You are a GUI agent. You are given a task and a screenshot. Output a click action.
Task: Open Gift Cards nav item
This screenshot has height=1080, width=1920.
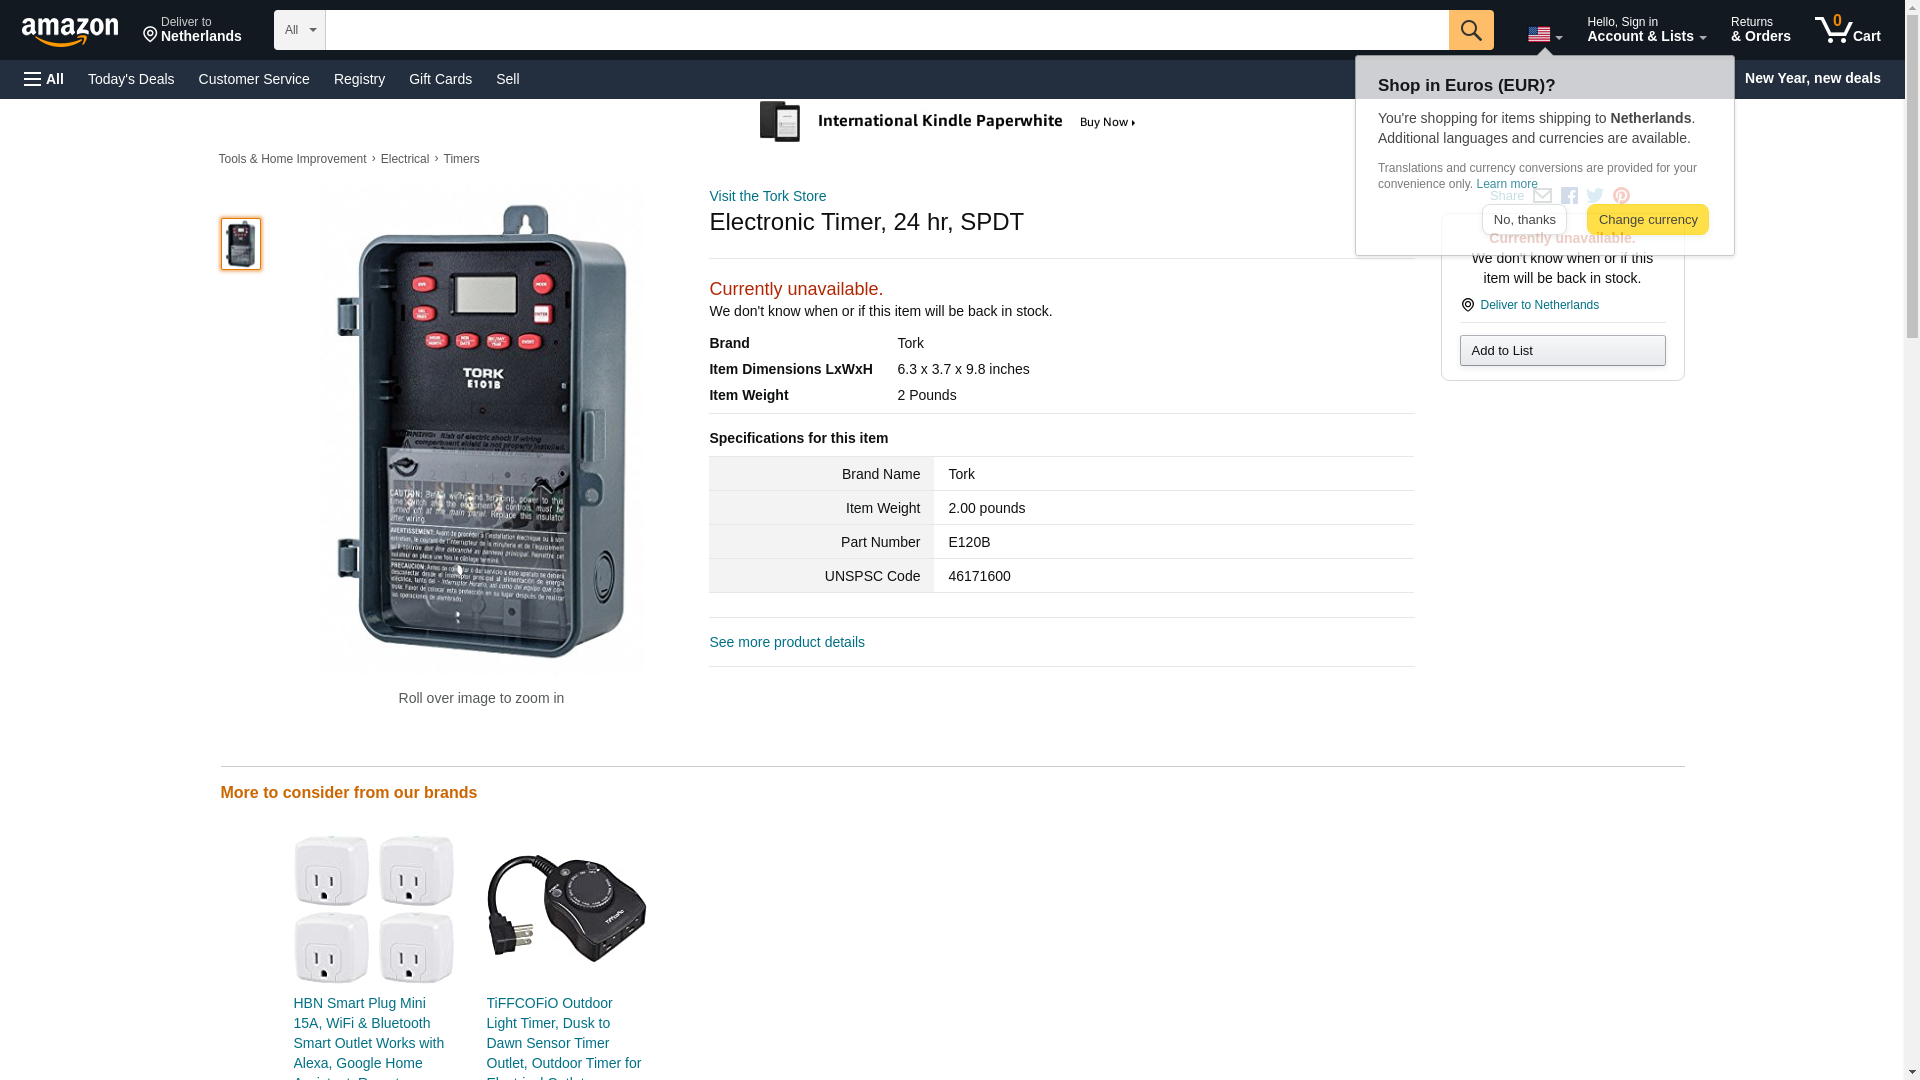(x=440, y=79)
